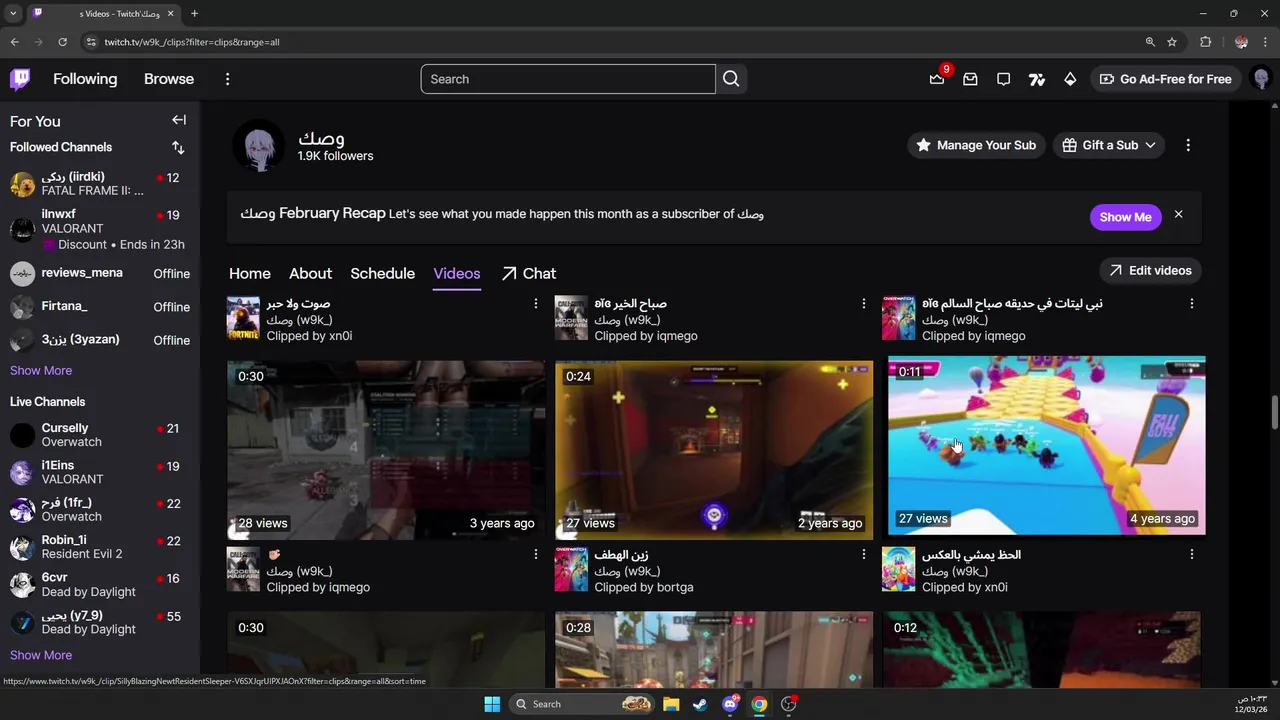
Task: Bookmark this page with star icon
Action: pos(1172,42)
